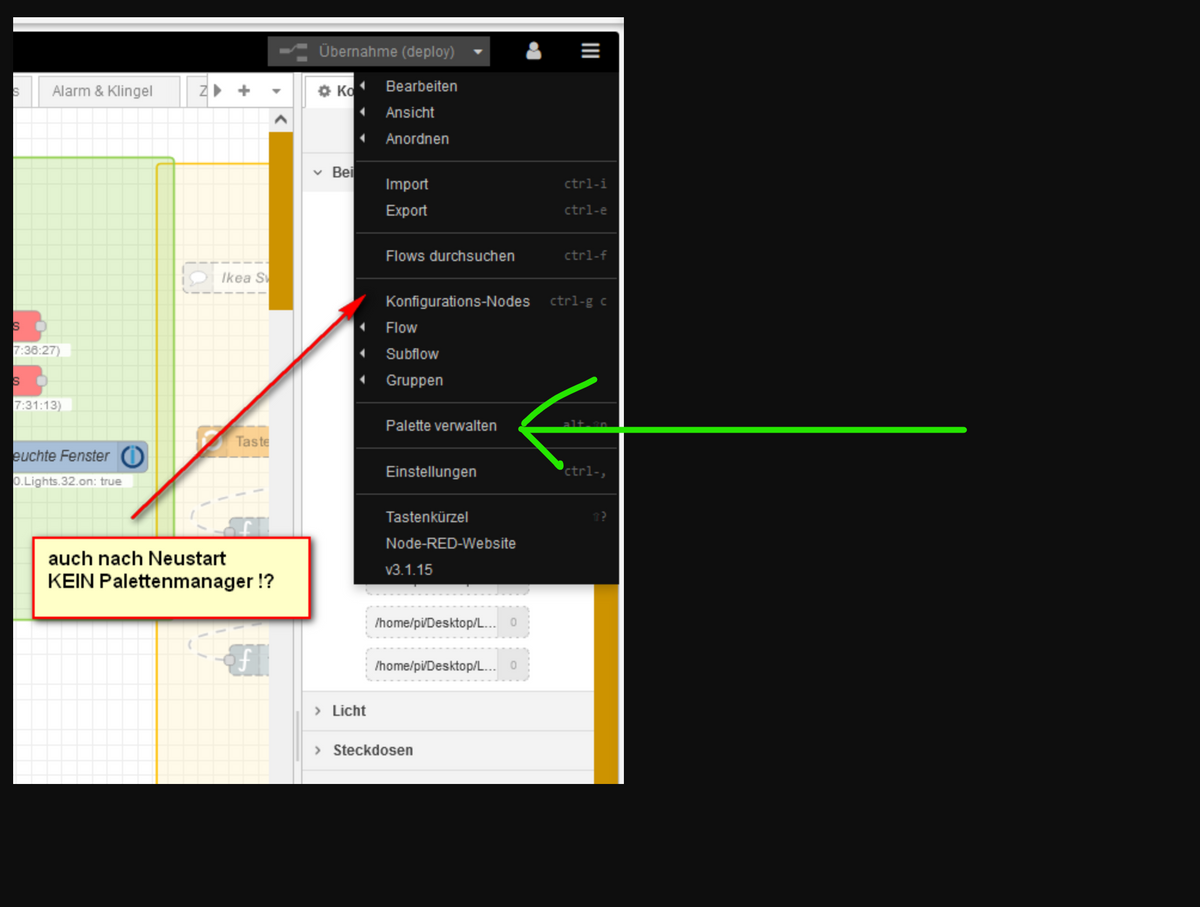Screen dimensions: 1200x907
Task: Add a new flow with the plus icon
Action: pyautogui.click(x=244, y=91)
